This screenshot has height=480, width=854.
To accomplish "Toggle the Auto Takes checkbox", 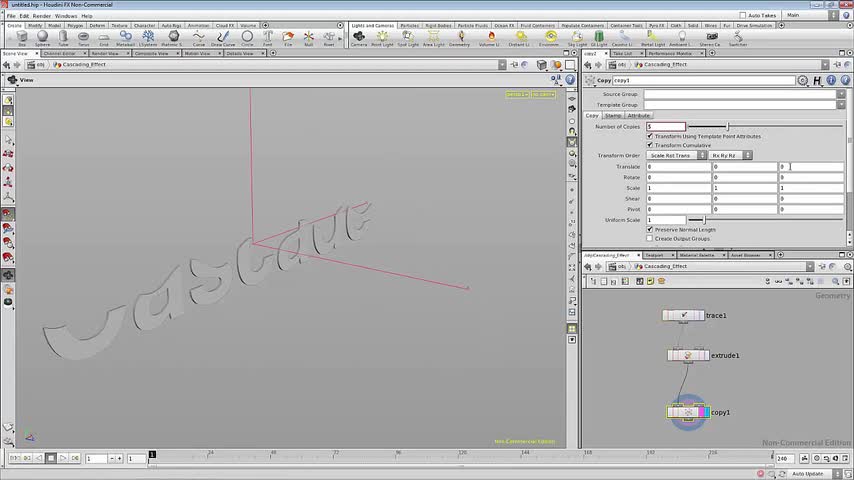I will click(x=742, y=15).
